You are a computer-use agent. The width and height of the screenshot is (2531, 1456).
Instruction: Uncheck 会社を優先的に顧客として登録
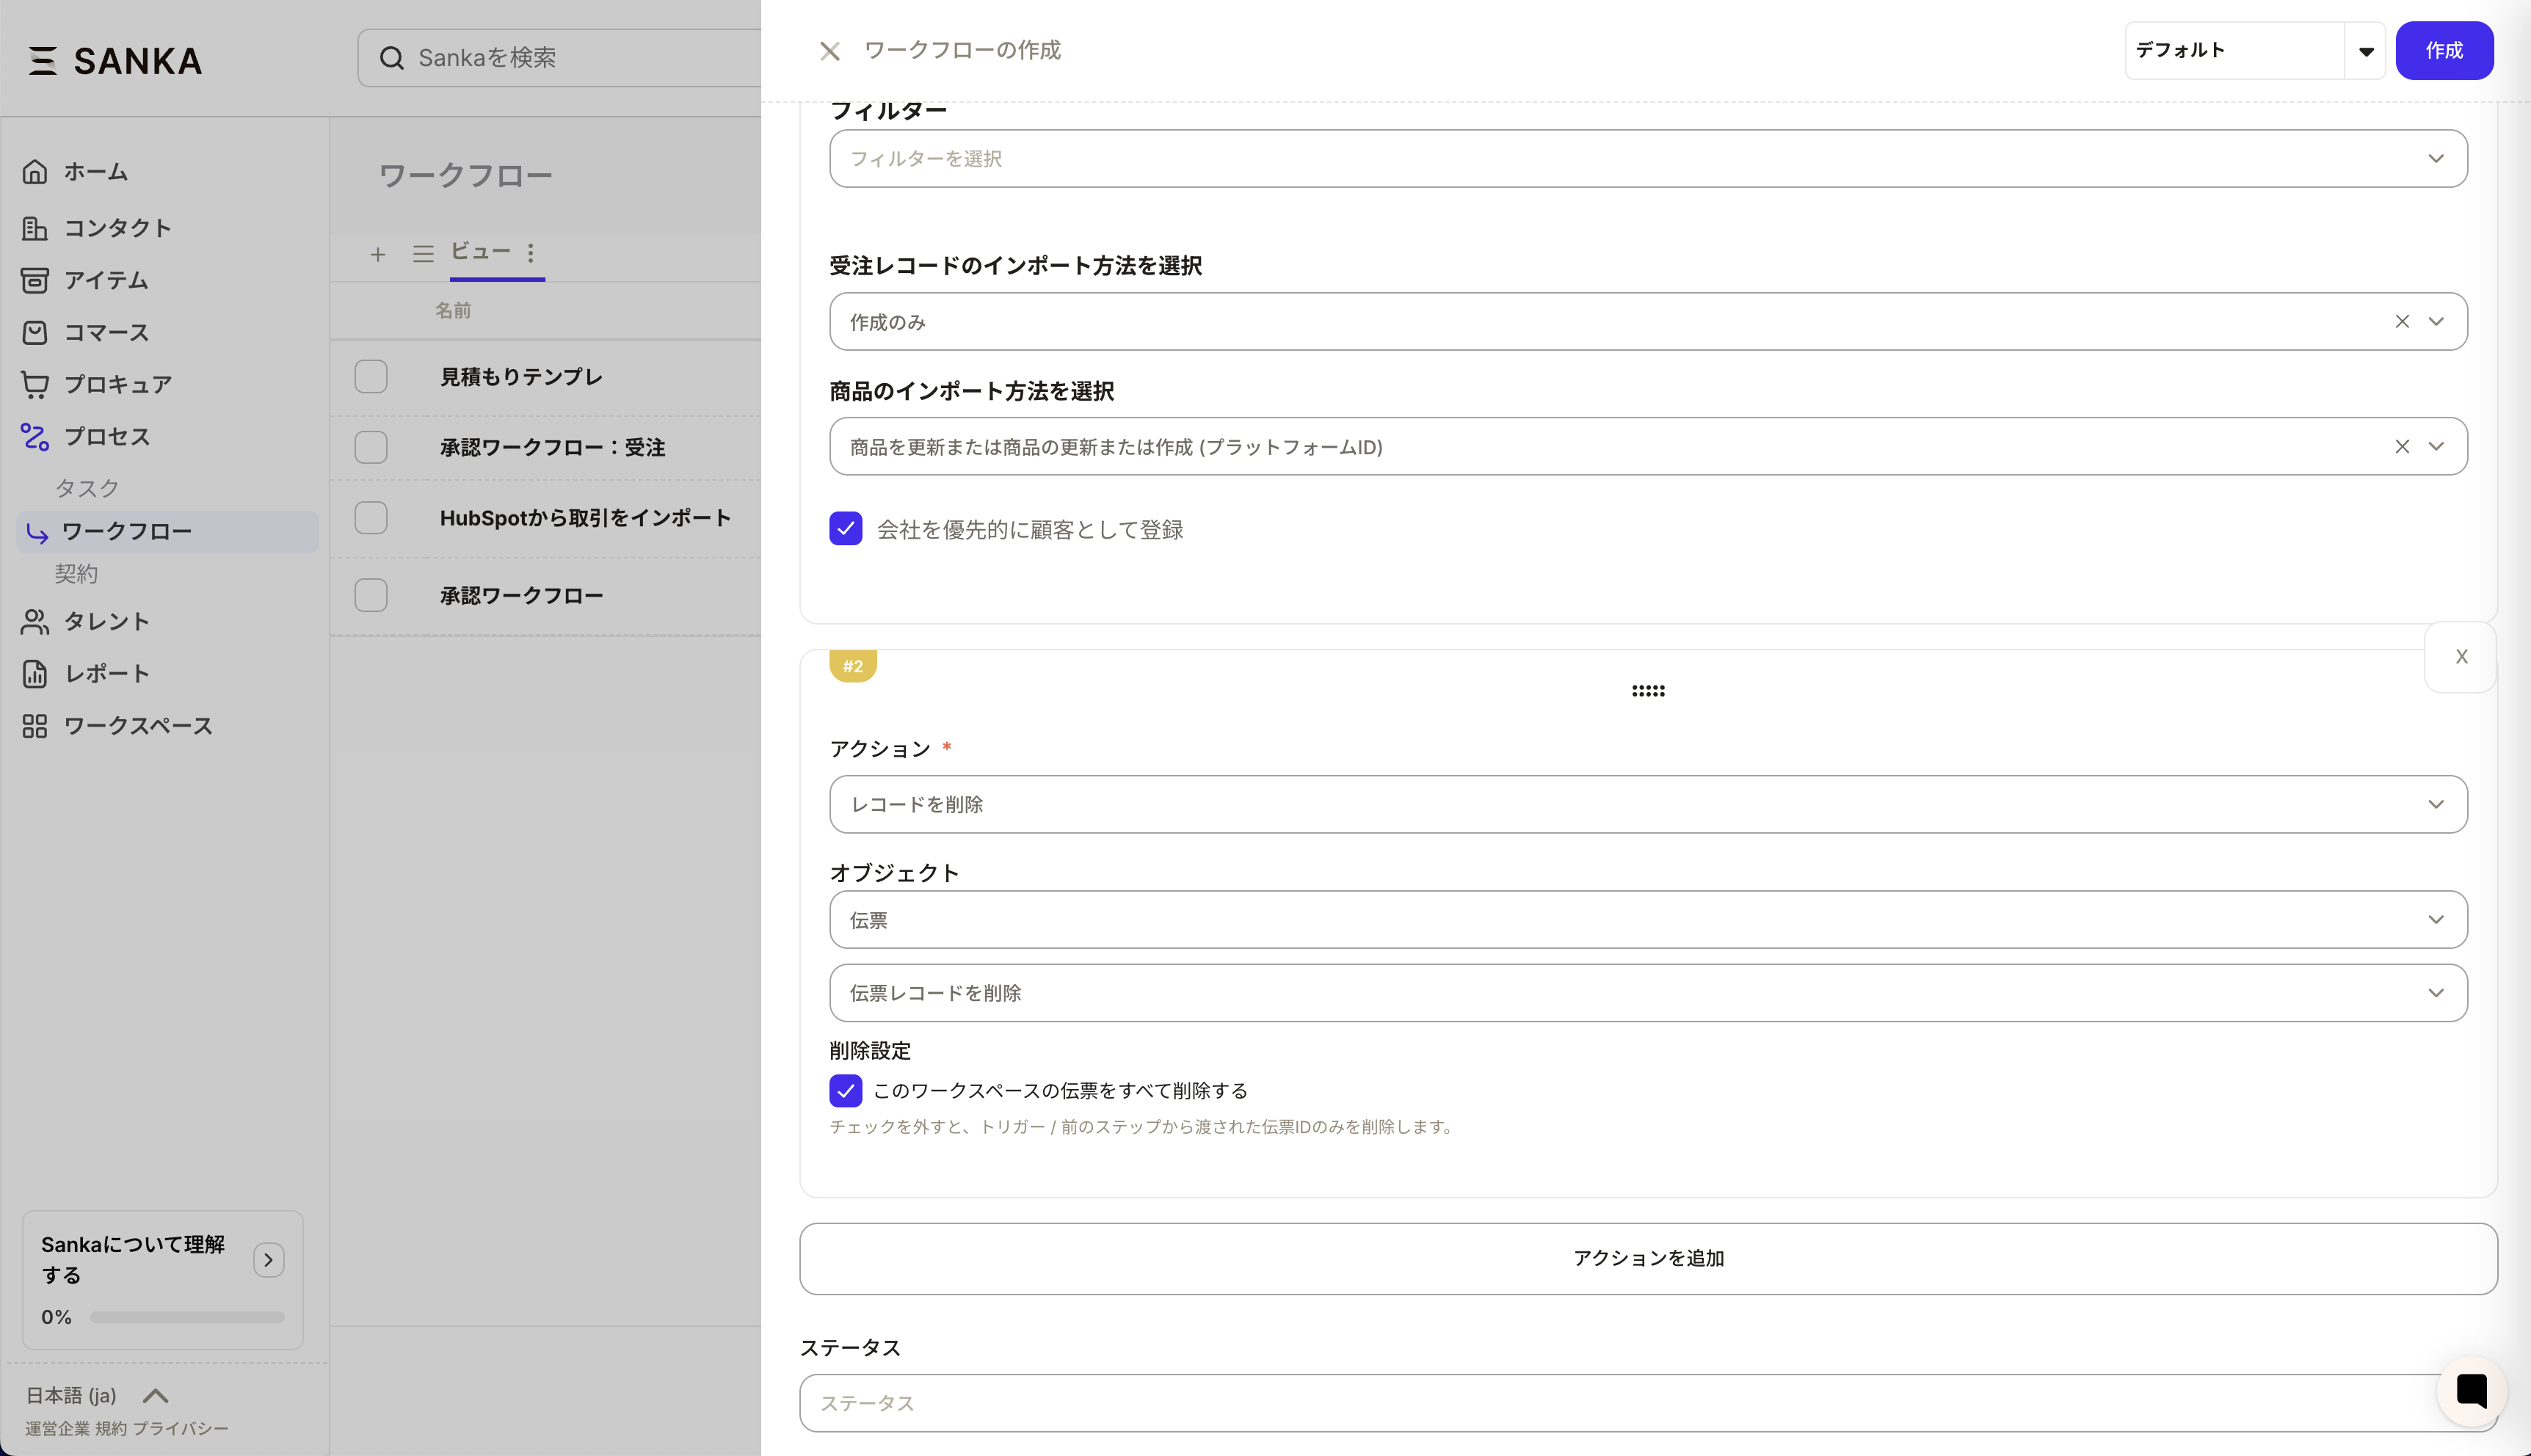tap(846, 529)
